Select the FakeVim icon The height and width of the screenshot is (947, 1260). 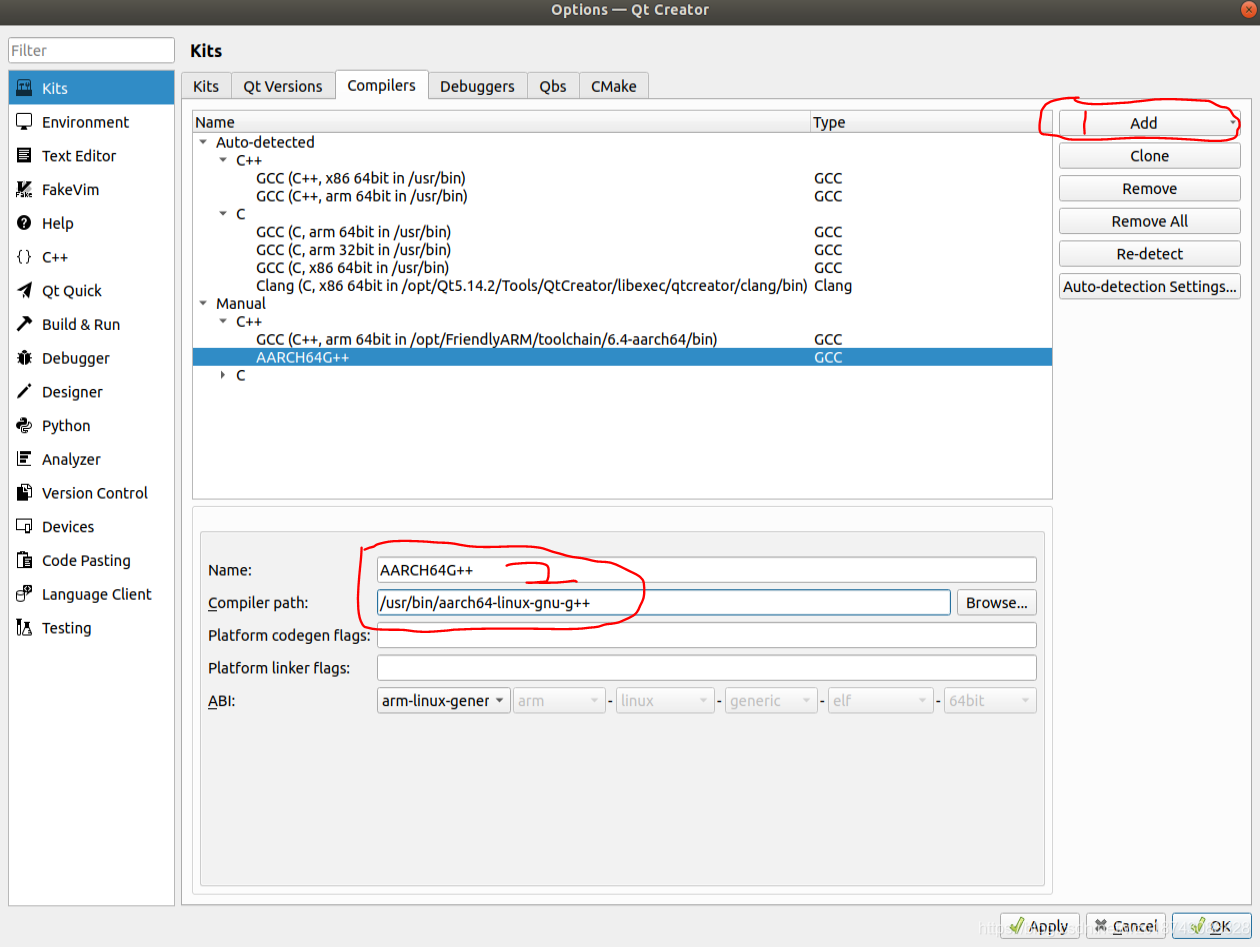tap(24, 190)
